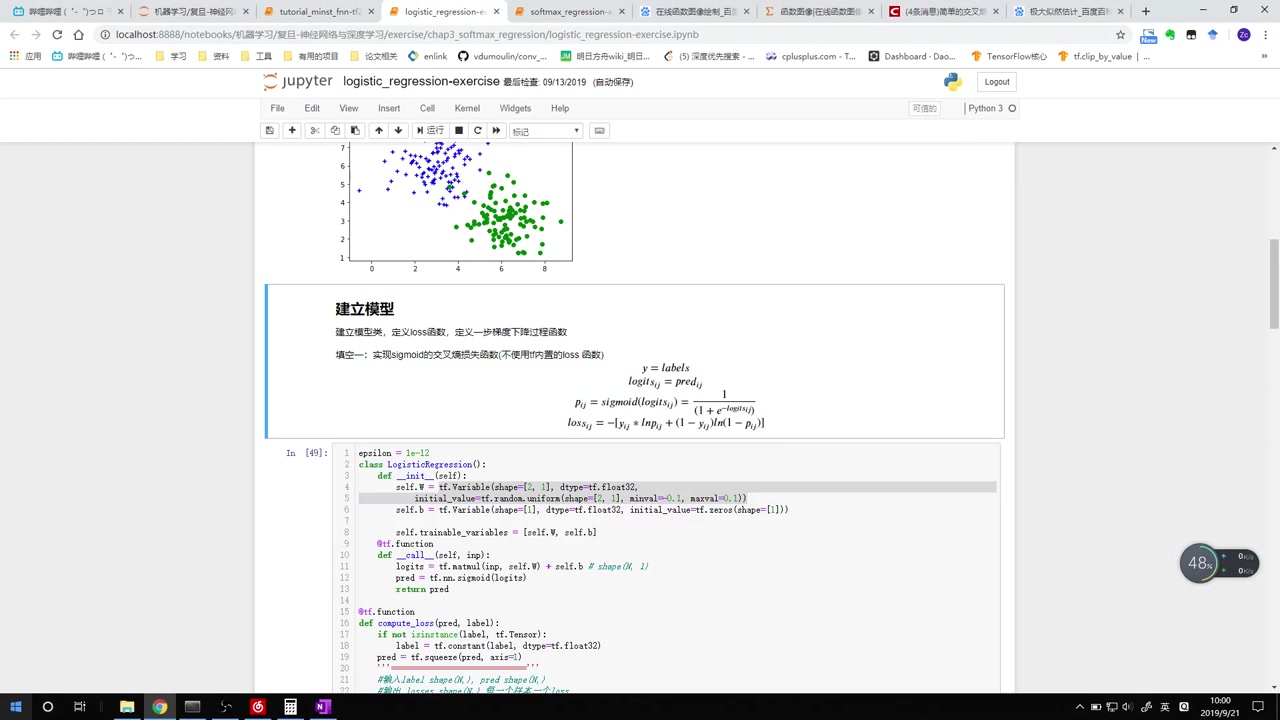
Task: Click the Python logo icon
Action: 953,82
